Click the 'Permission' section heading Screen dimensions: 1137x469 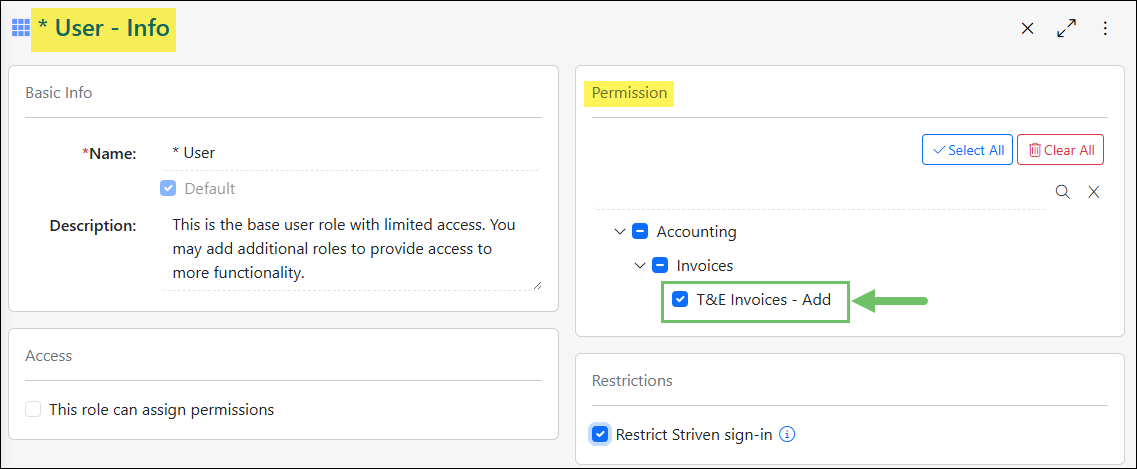pos(629,93)
